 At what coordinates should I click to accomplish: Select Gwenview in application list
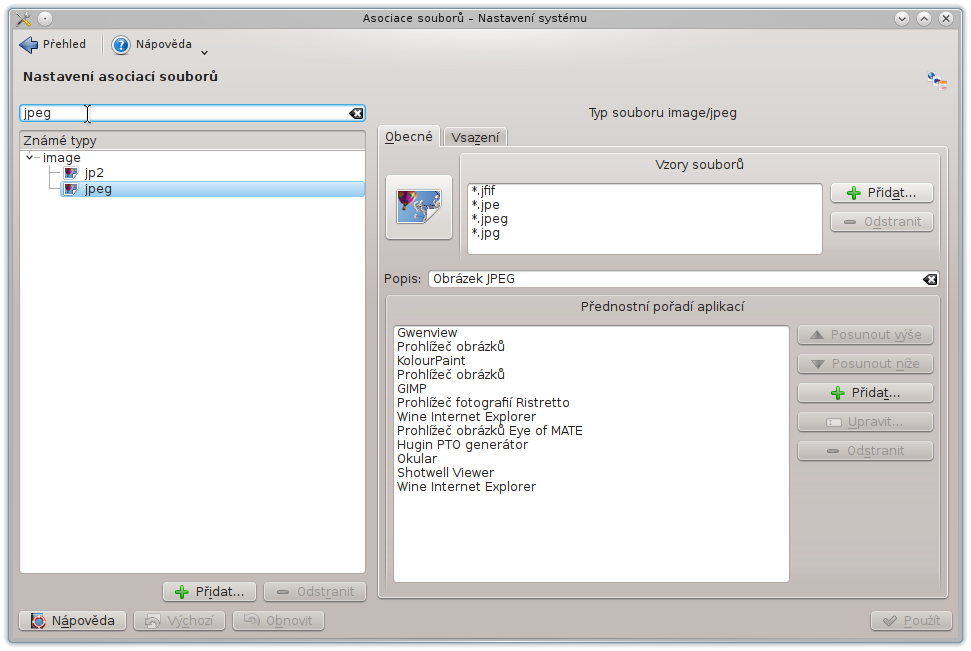427,333
